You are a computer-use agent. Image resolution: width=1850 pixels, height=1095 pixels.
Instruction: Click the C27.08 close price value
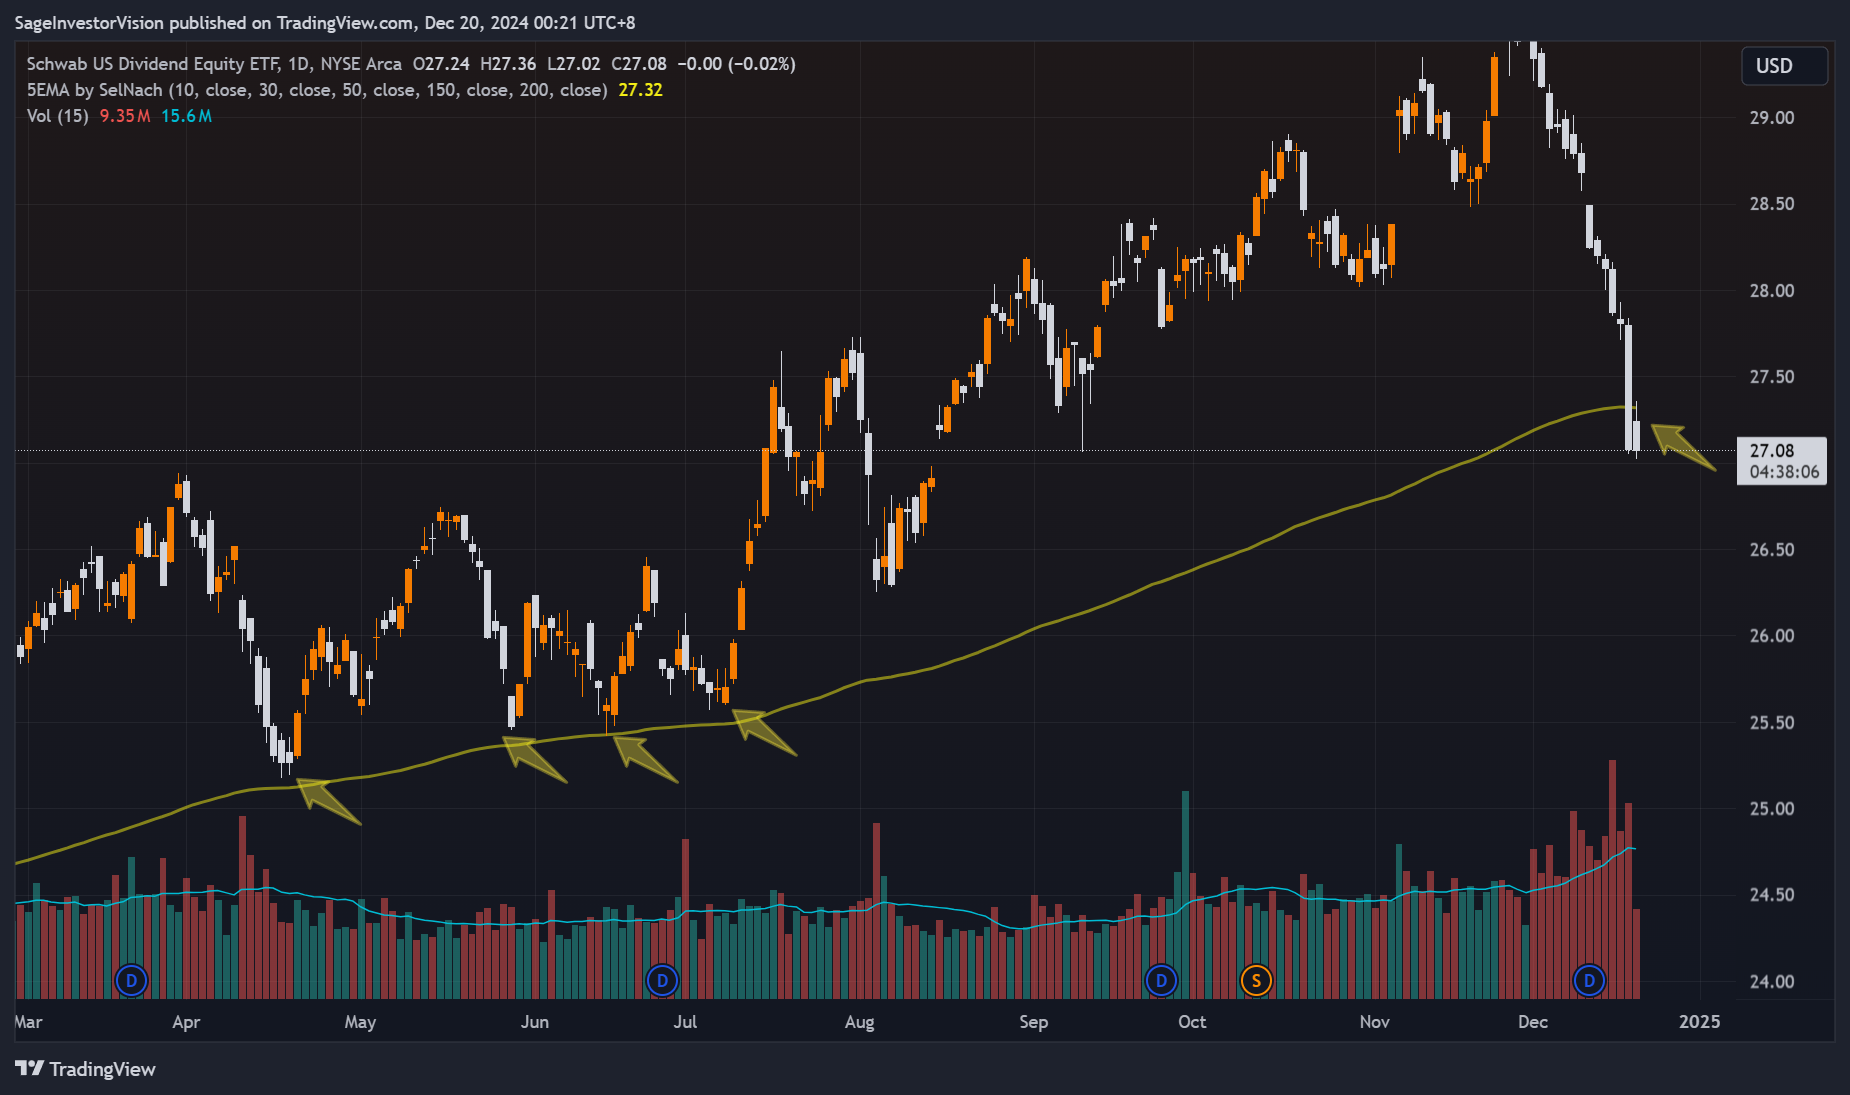[x=639, y=64]
